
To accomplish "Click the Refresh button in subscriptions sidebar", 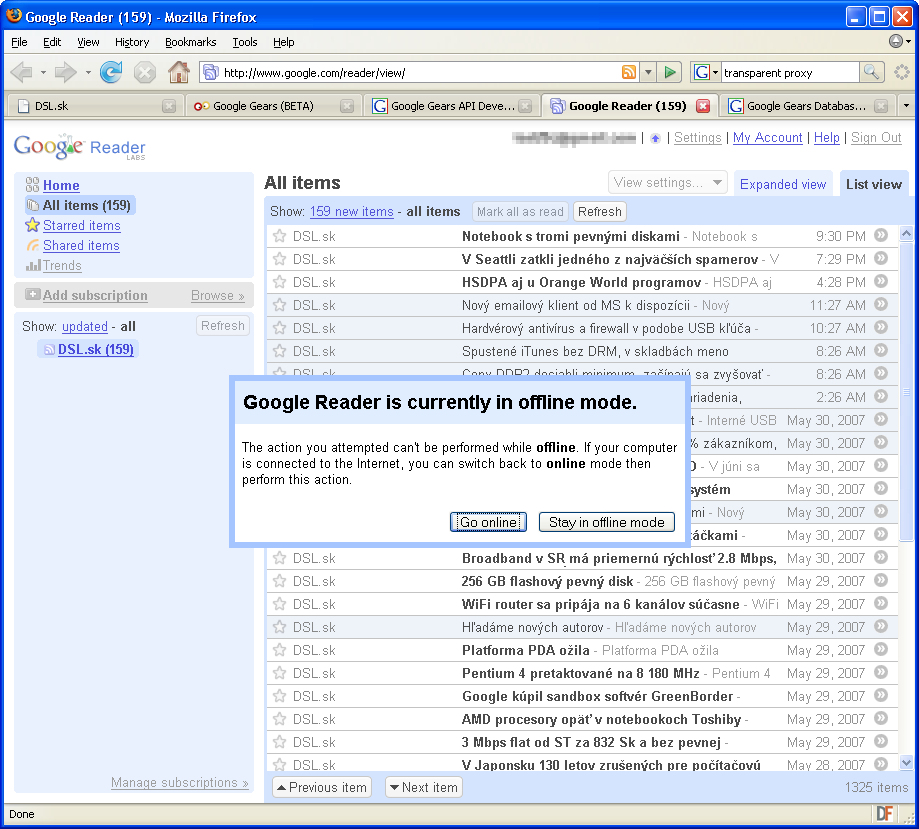I will [x=223, y=325].
